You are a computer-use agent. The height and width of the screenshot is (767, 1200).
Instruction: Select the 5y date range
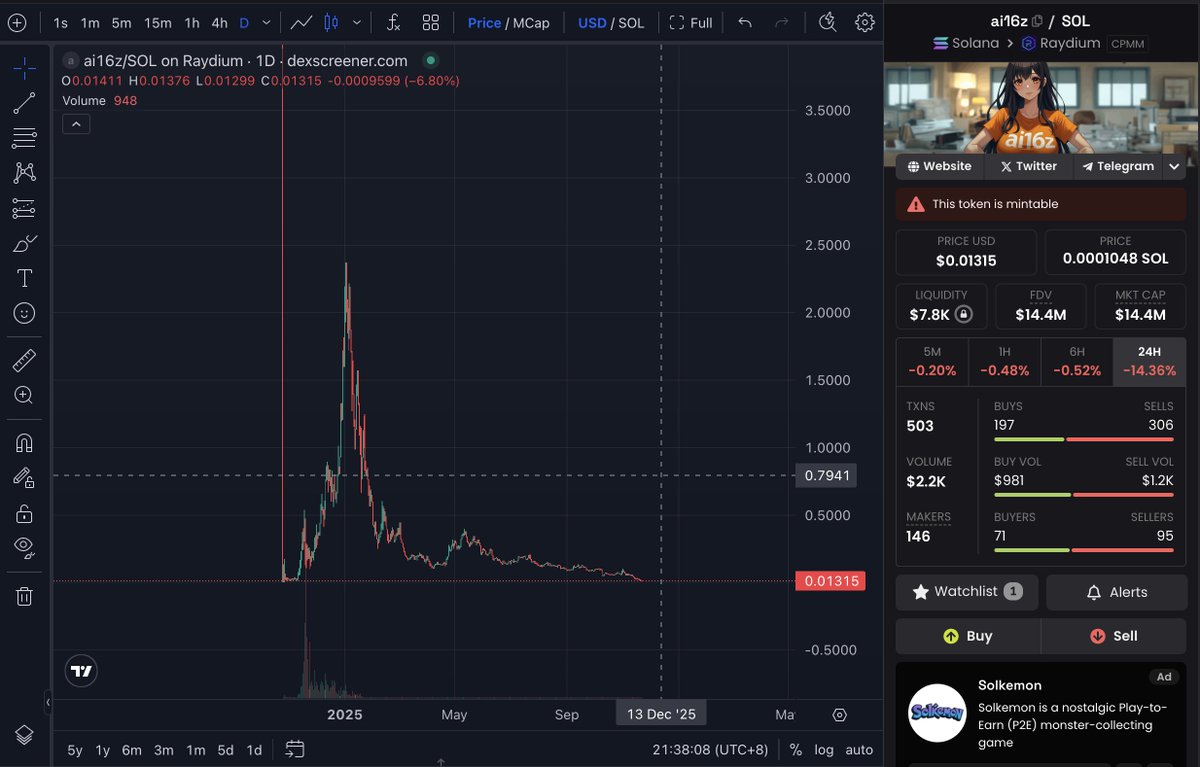pos(75,749)
